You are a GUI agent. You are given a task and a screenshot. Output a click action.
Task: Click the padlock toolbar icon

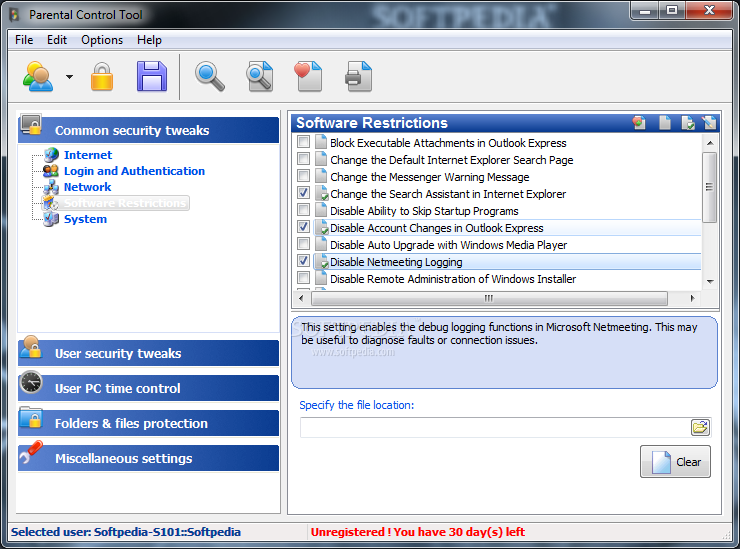[x=102, y=76]
